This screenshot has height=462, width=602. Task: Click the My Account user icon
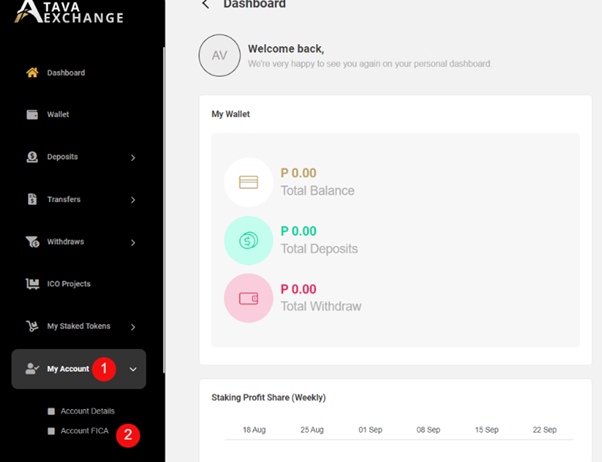[x=32, y=369]
